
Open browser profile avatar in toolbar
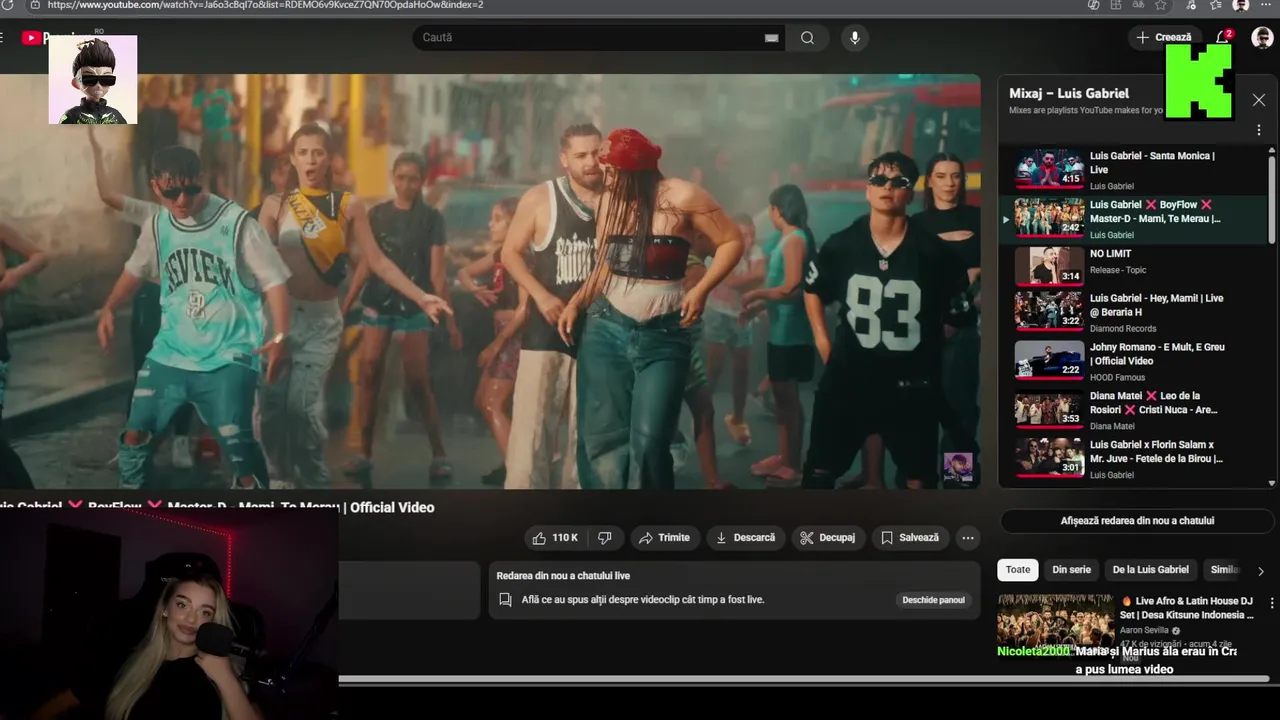[1241, 5]
